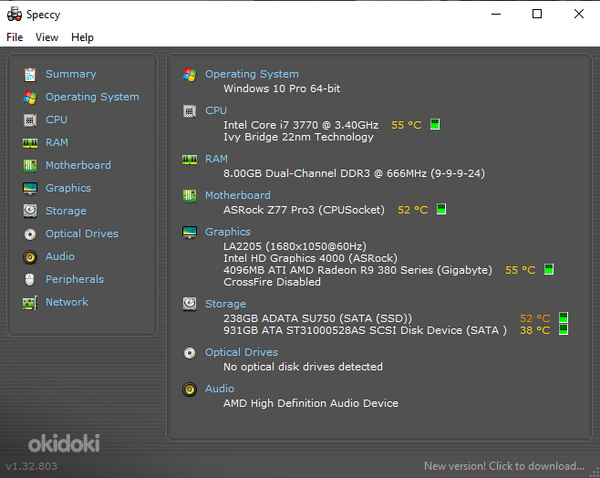Click the Peripherals mouse icon in sidebar
The width and height of the screenshot is (600, 478).
(x=30, y=279)
